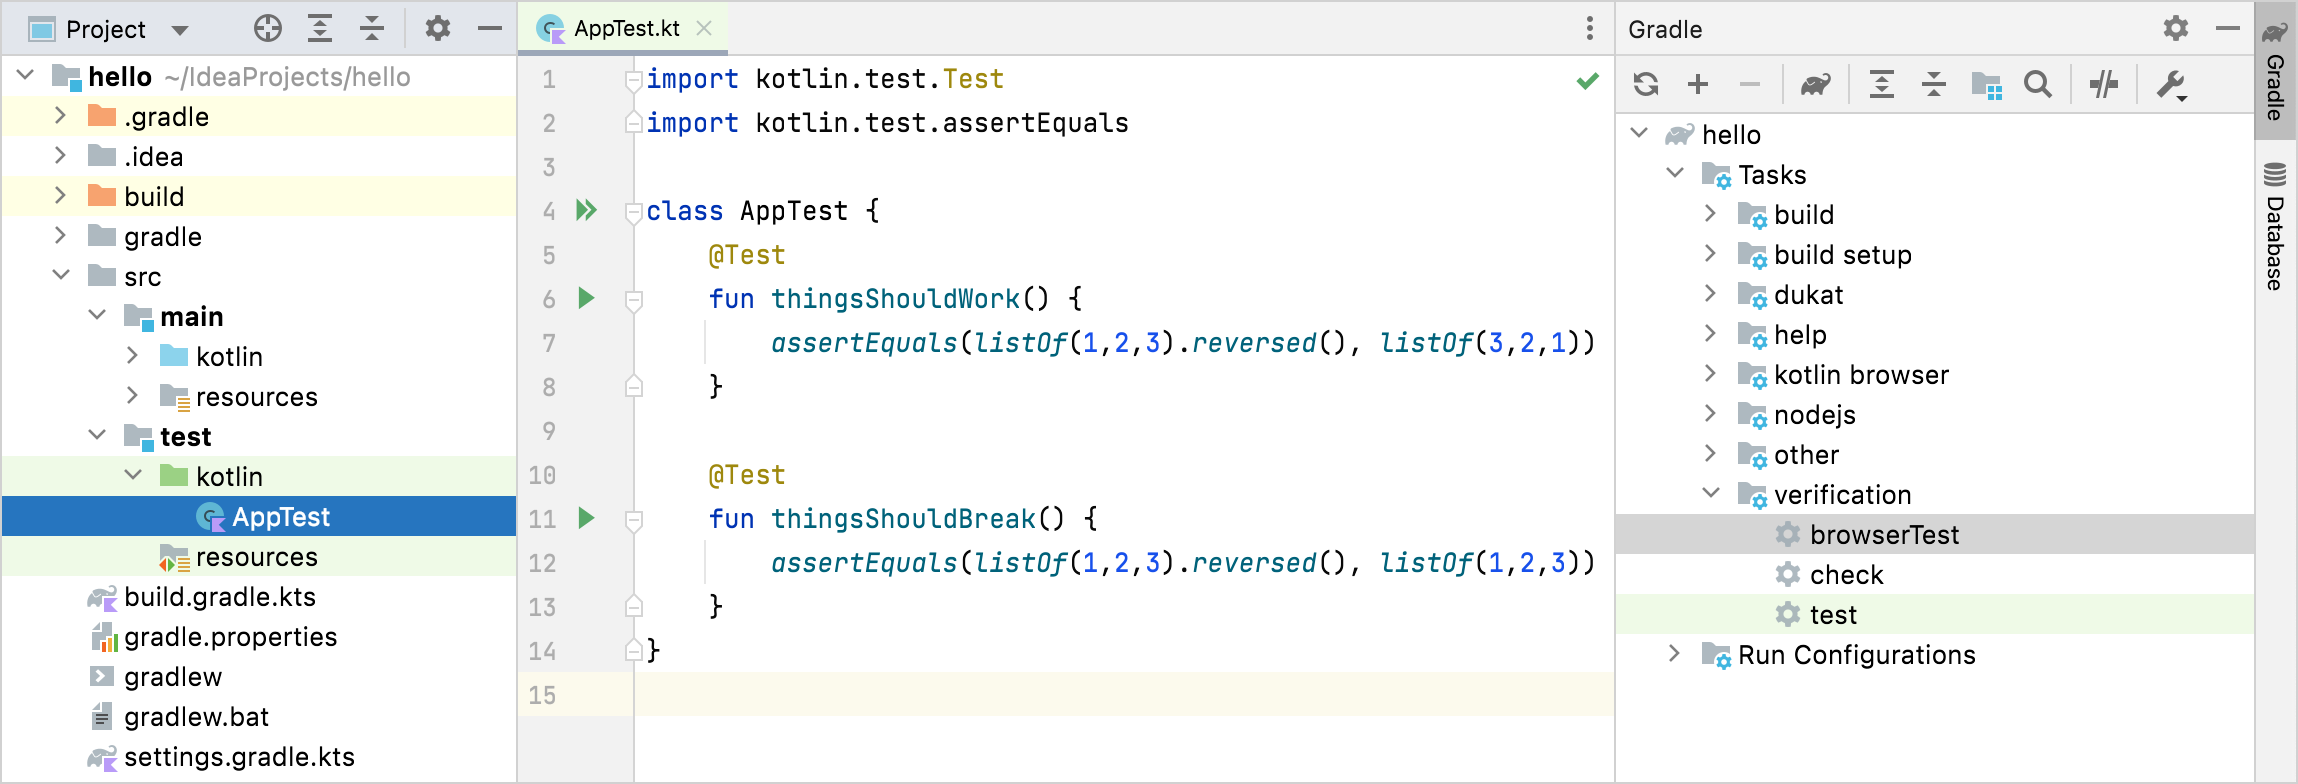Collapse Gradle Tasks node
This screenshot has width=2298, height=784.
point(1675,173)
